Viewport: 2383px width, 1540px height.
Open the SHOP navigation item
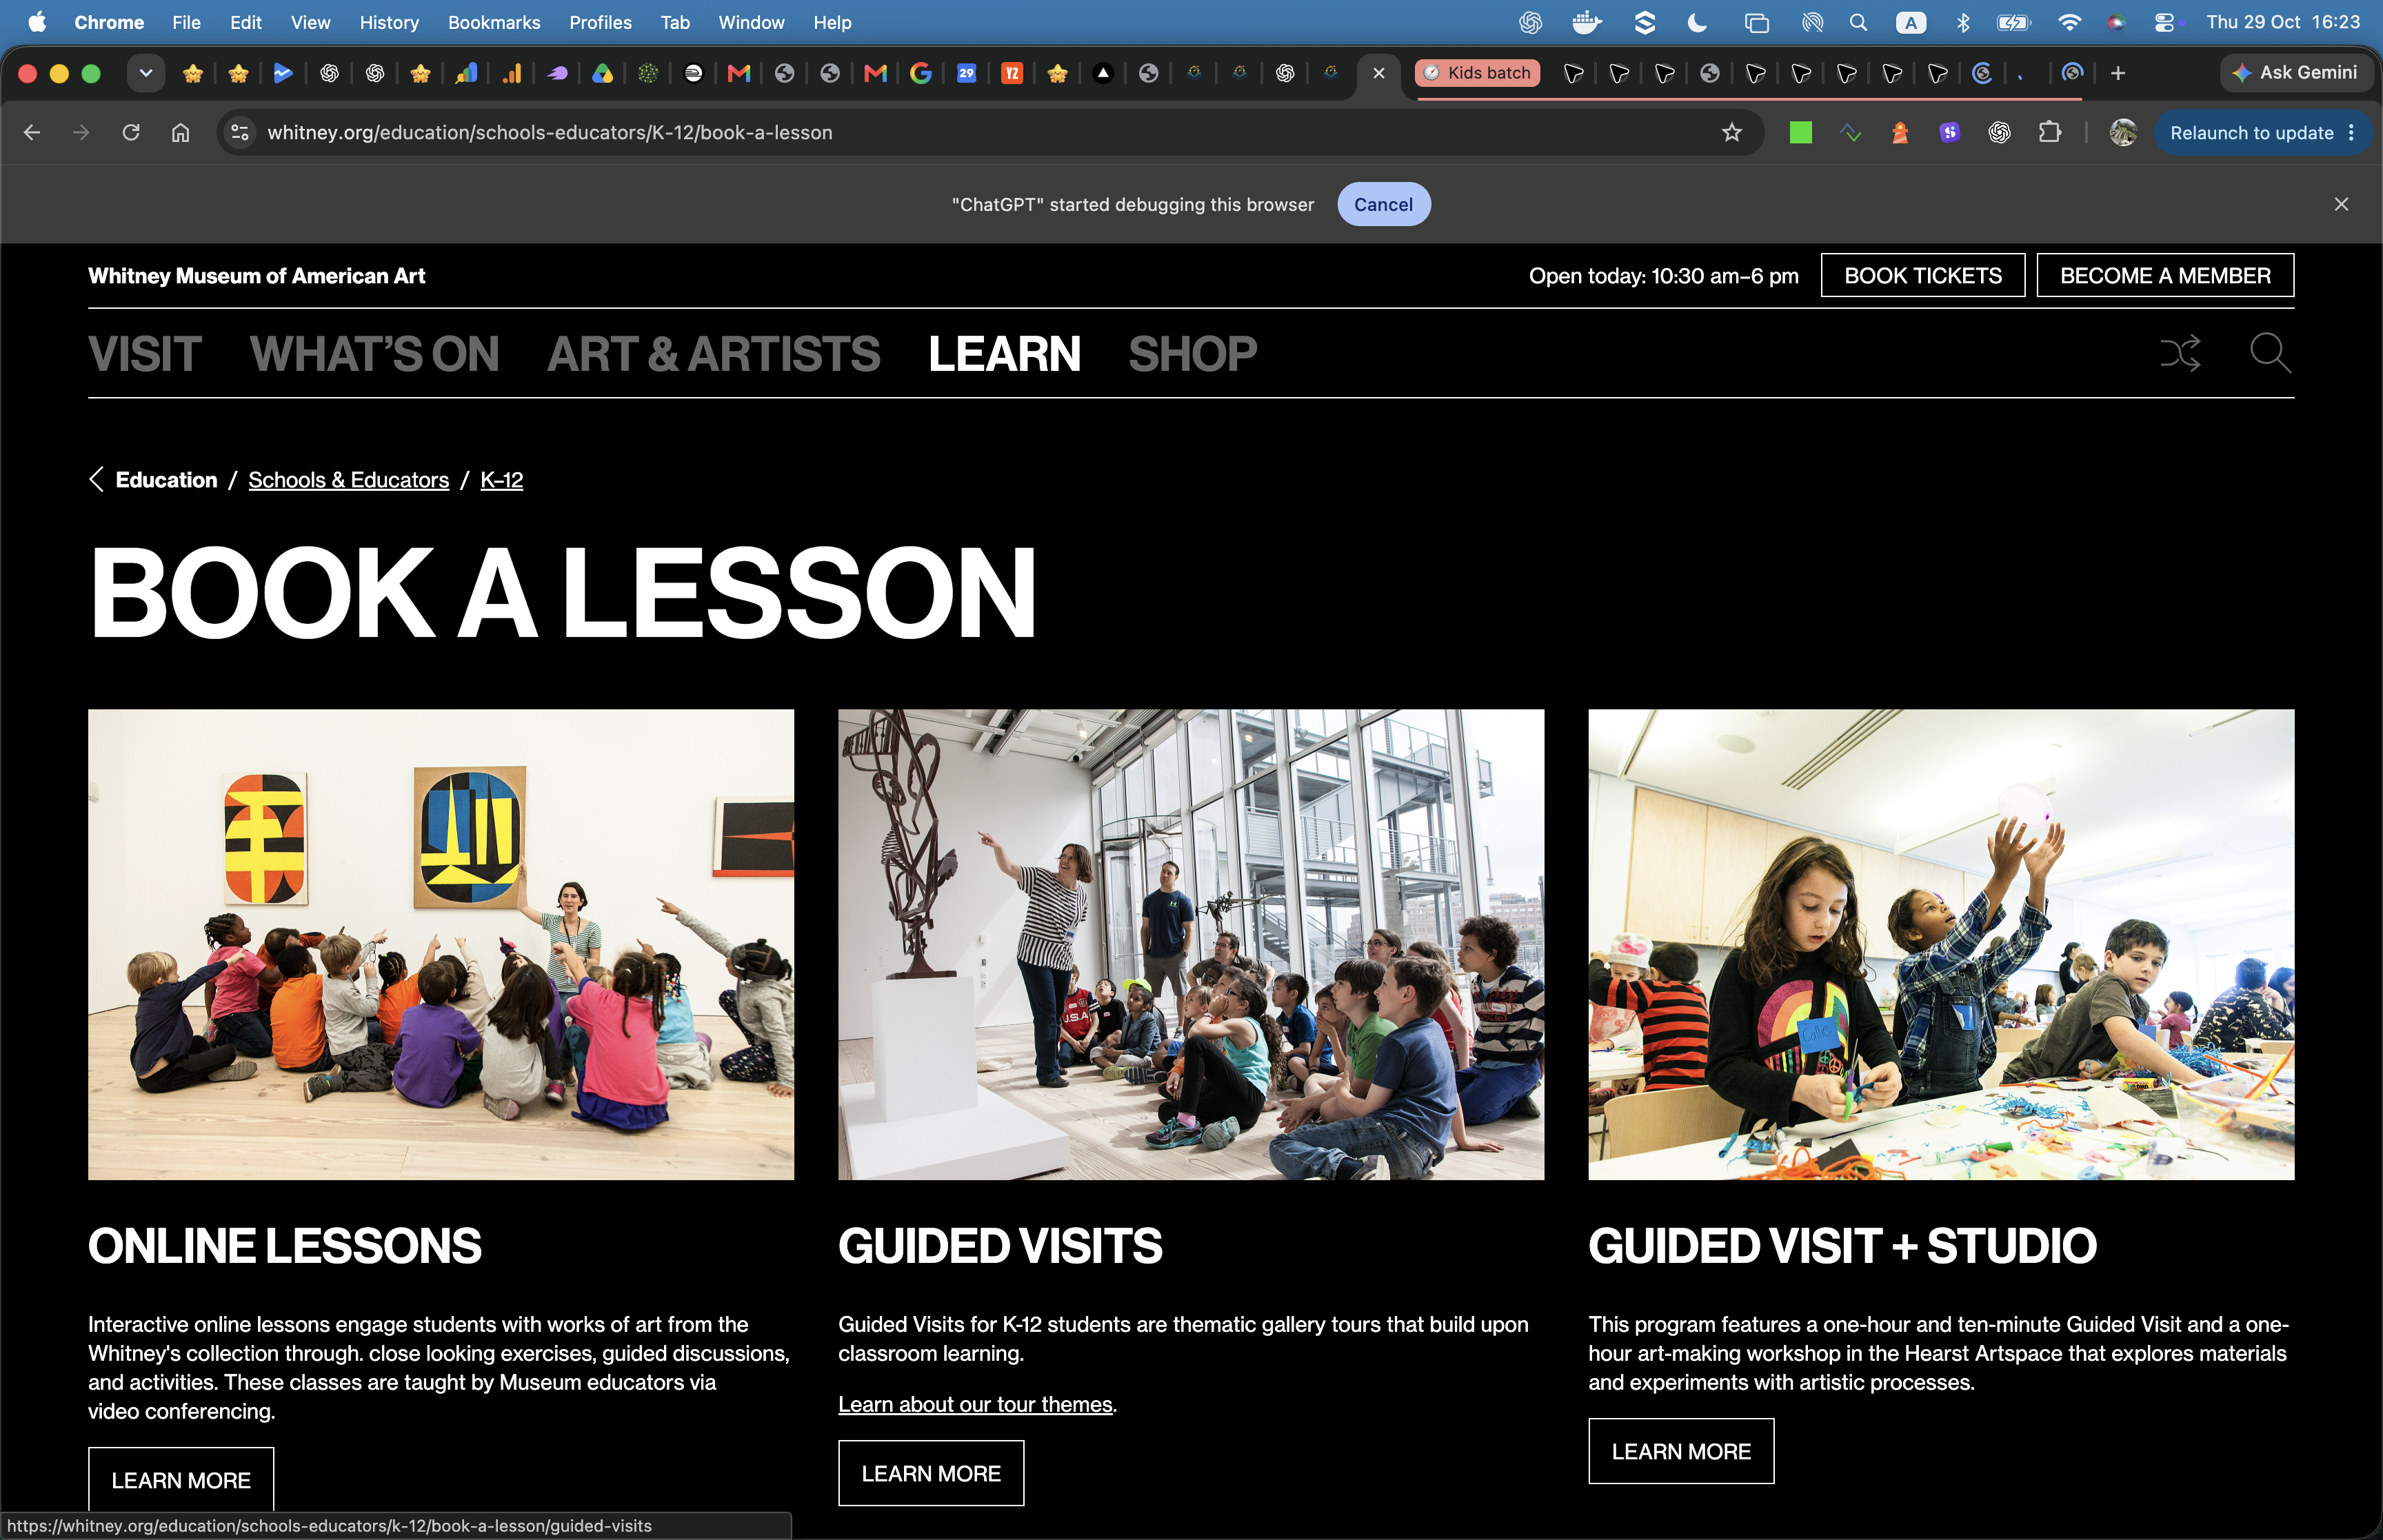click(x=1192, y=354)
